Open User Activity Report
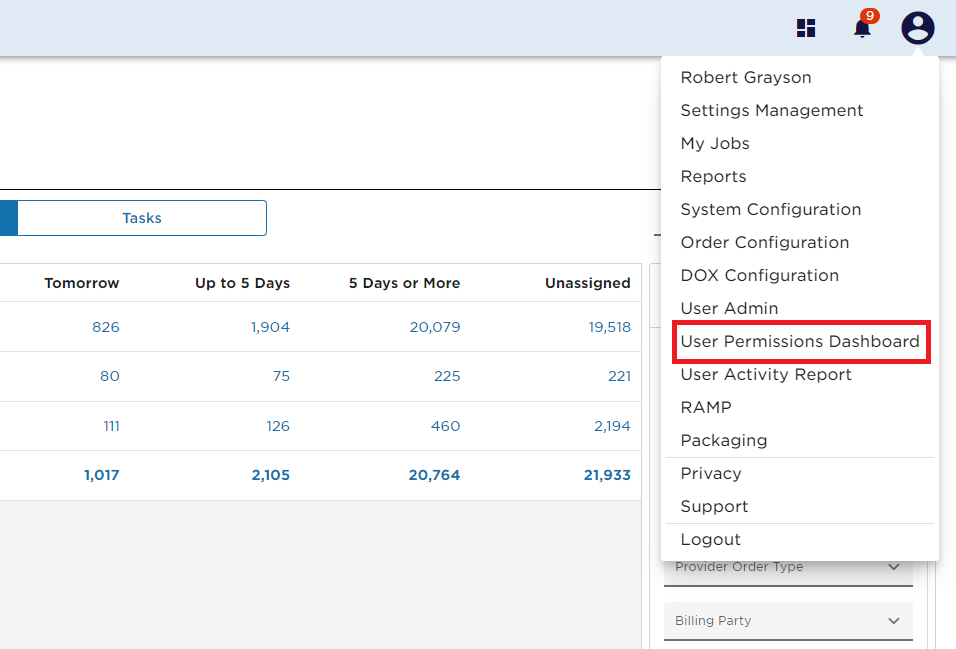 click(x=766, y=374)
